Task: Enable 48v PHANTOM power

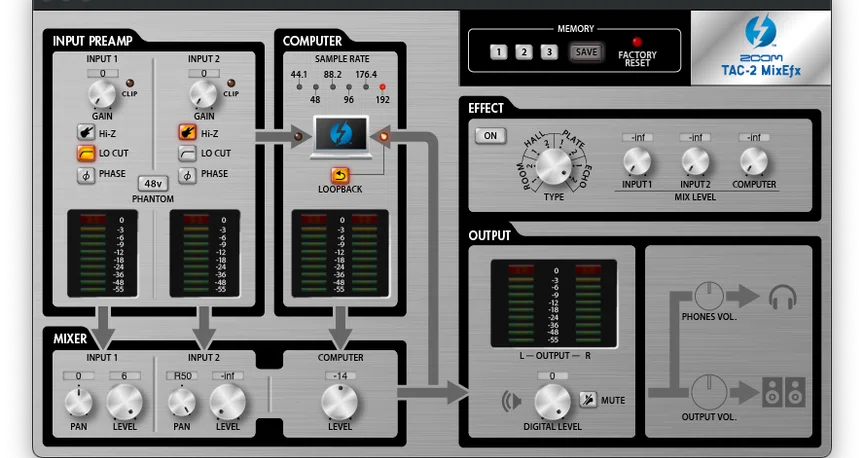Action: tap(153, 184)
